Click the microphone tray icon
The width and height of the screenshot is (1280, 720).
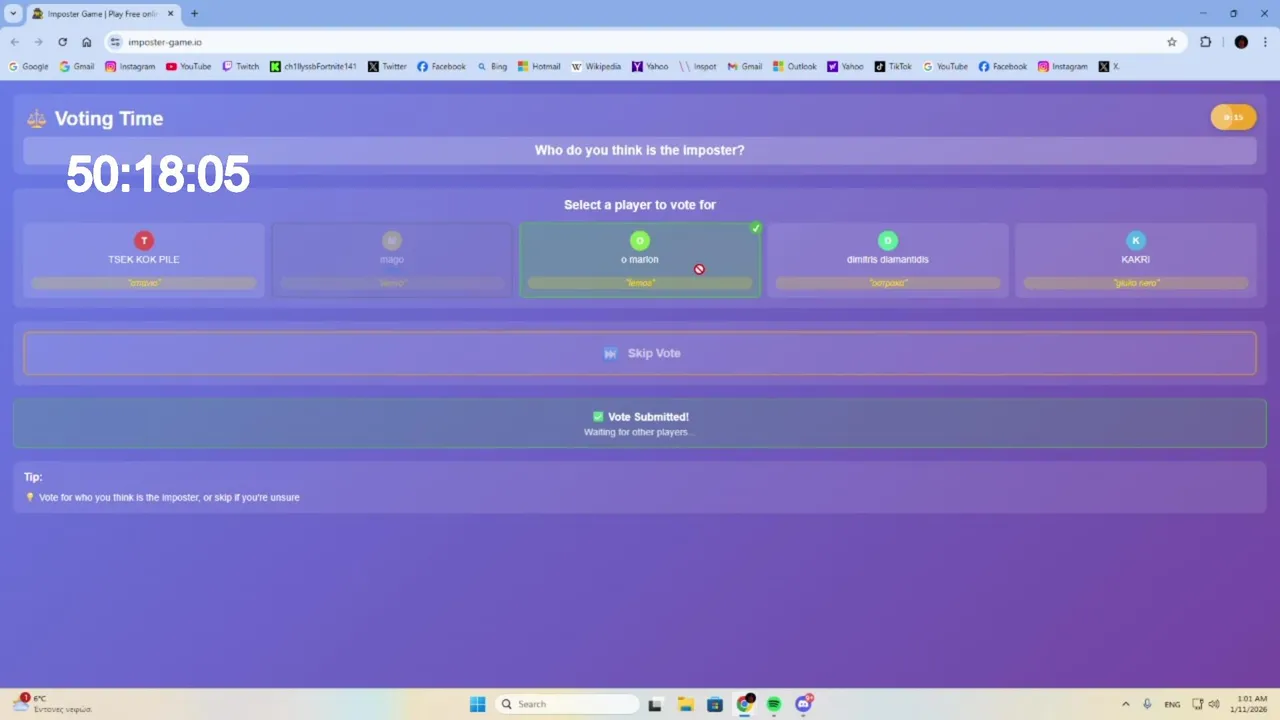pos(1147,704)
